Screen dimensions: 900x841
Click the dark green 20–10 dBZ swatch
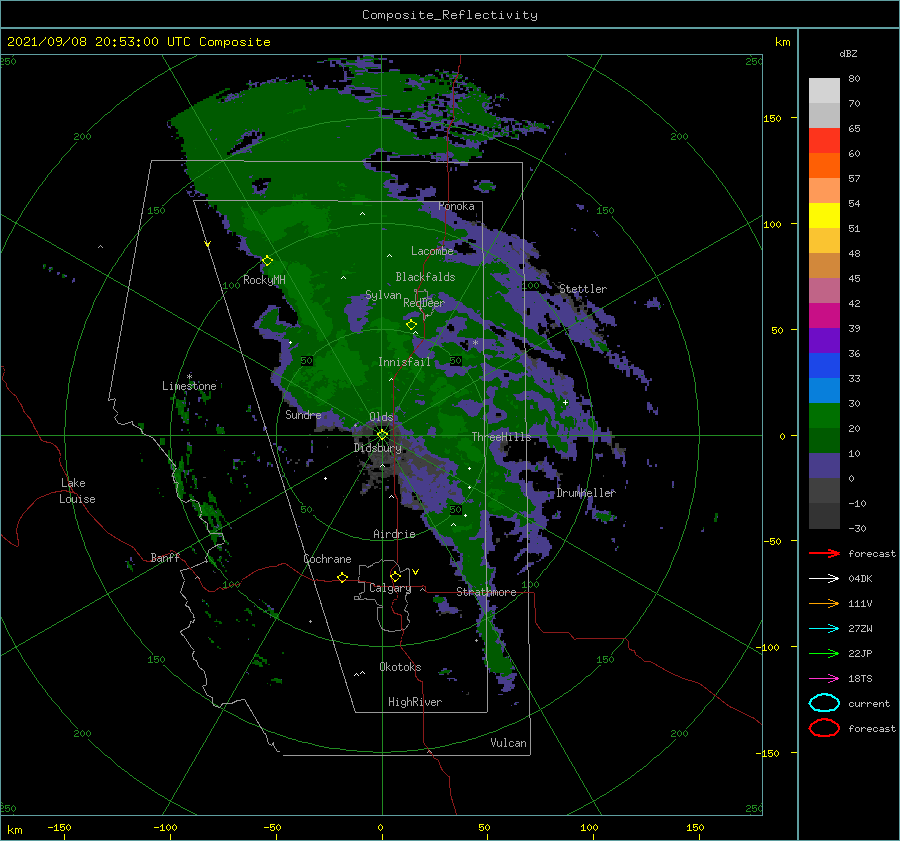(824, 440)
